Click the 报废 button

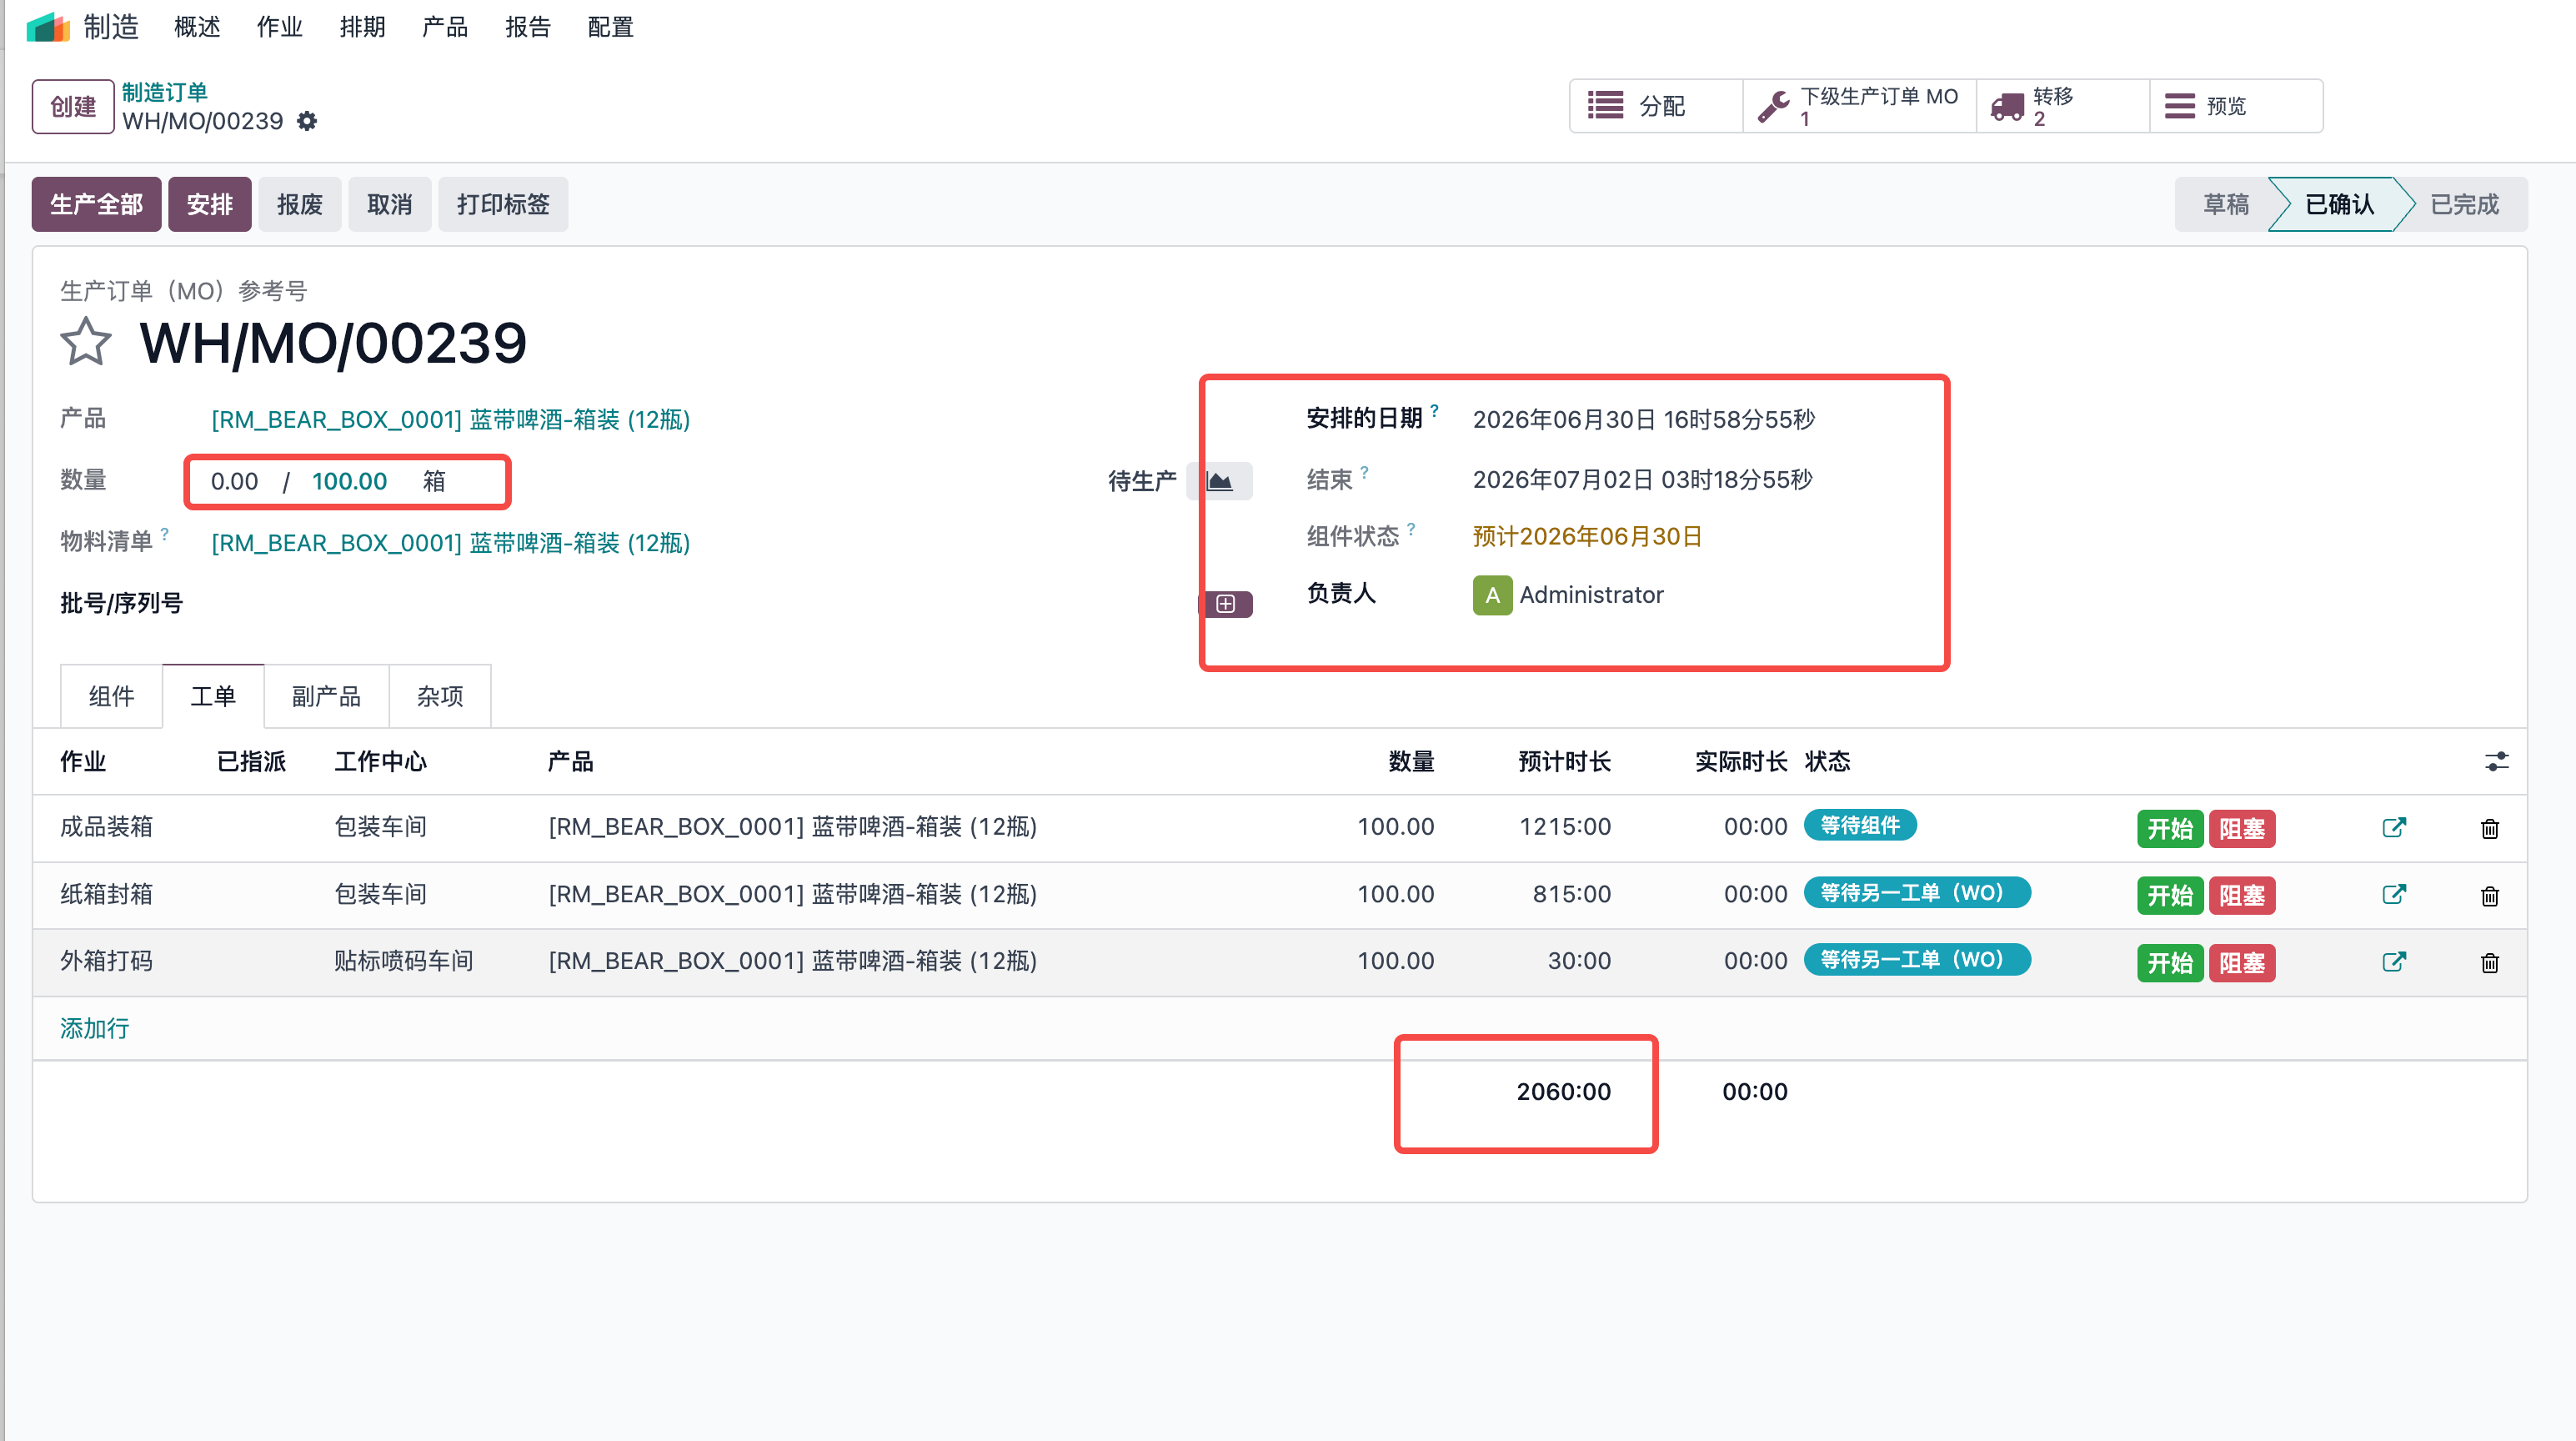[x=300, y=205]
